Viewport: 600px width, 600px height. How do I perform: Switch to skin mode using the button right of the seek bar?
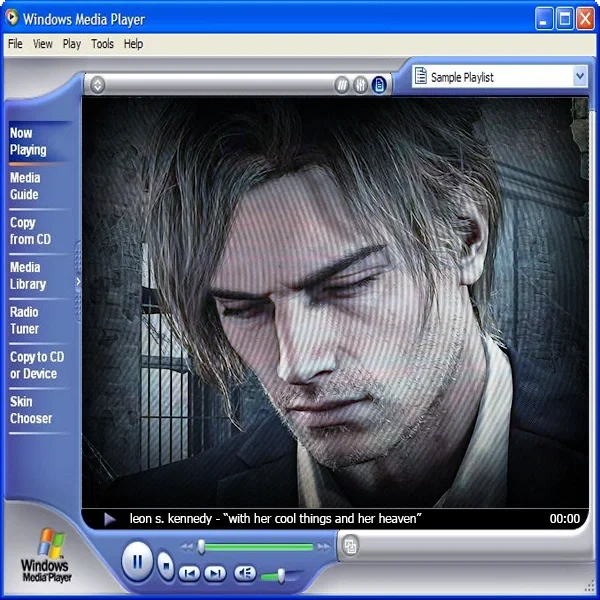350,546
